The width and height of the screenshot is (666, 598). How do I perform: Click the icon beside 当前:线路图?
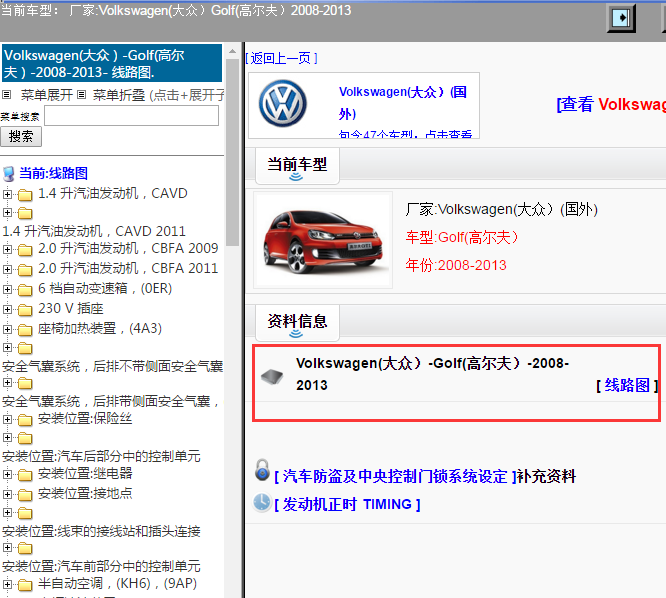point(8,174)
